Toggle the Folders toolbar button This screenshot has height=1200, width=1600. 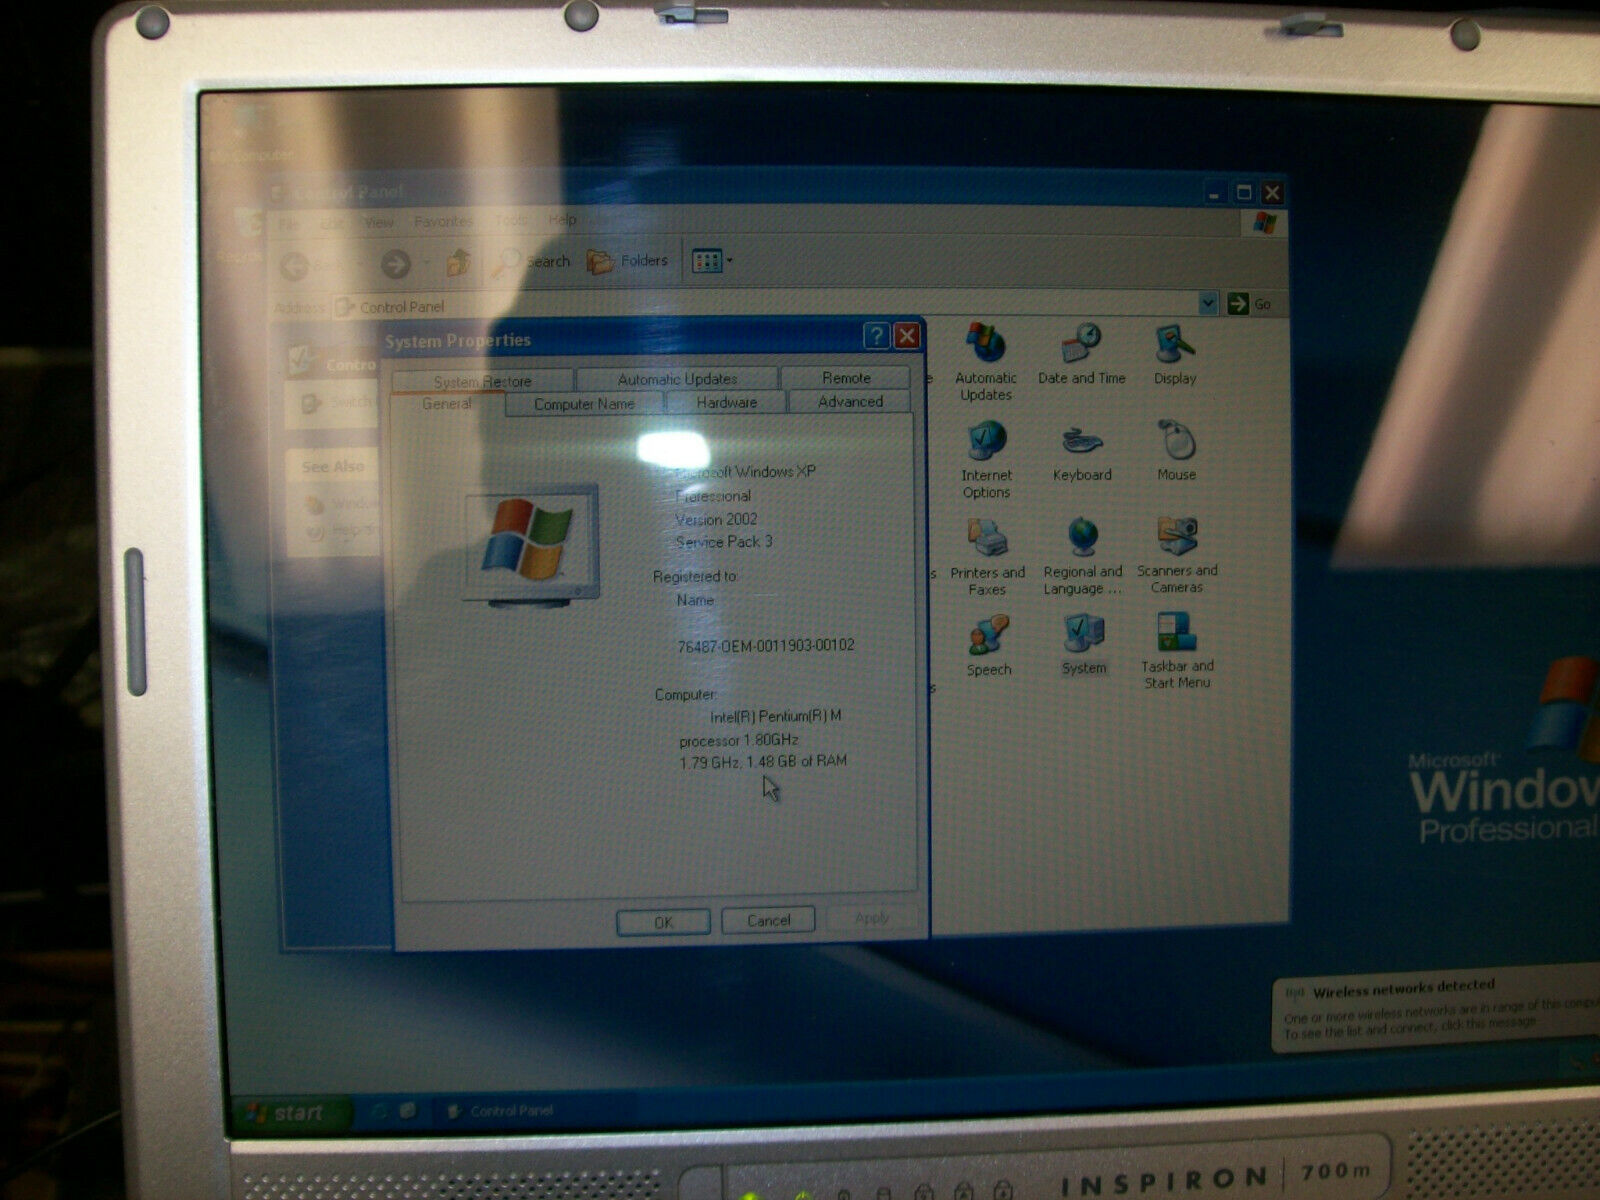pos(627,261)
